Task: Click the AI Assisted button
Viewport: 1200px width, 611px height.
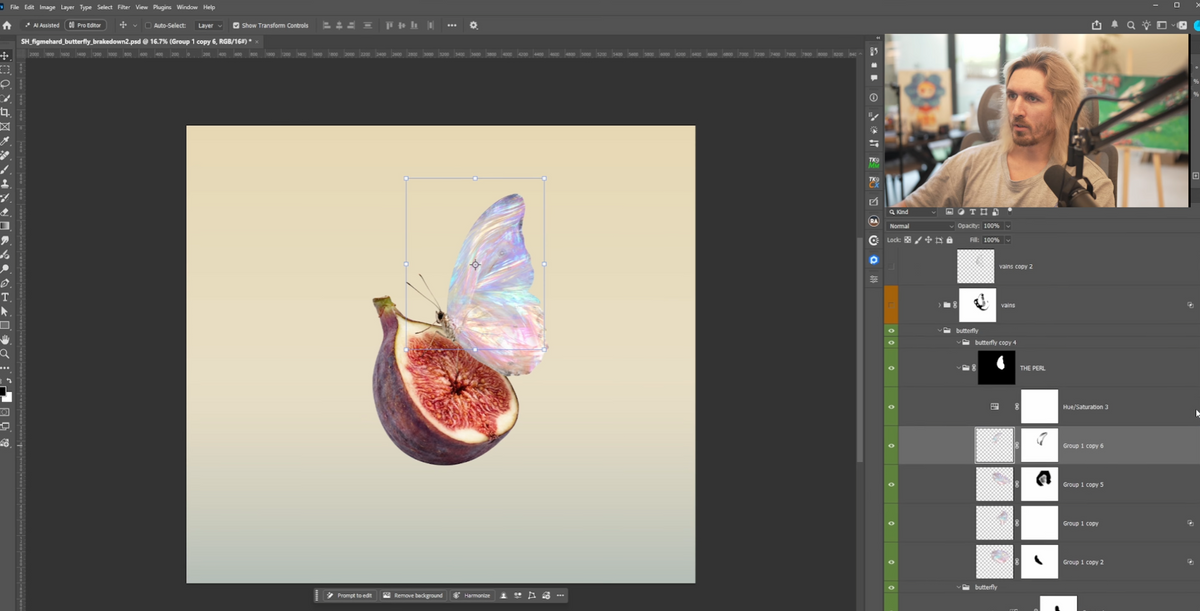Action: click(x=41, y=25)
